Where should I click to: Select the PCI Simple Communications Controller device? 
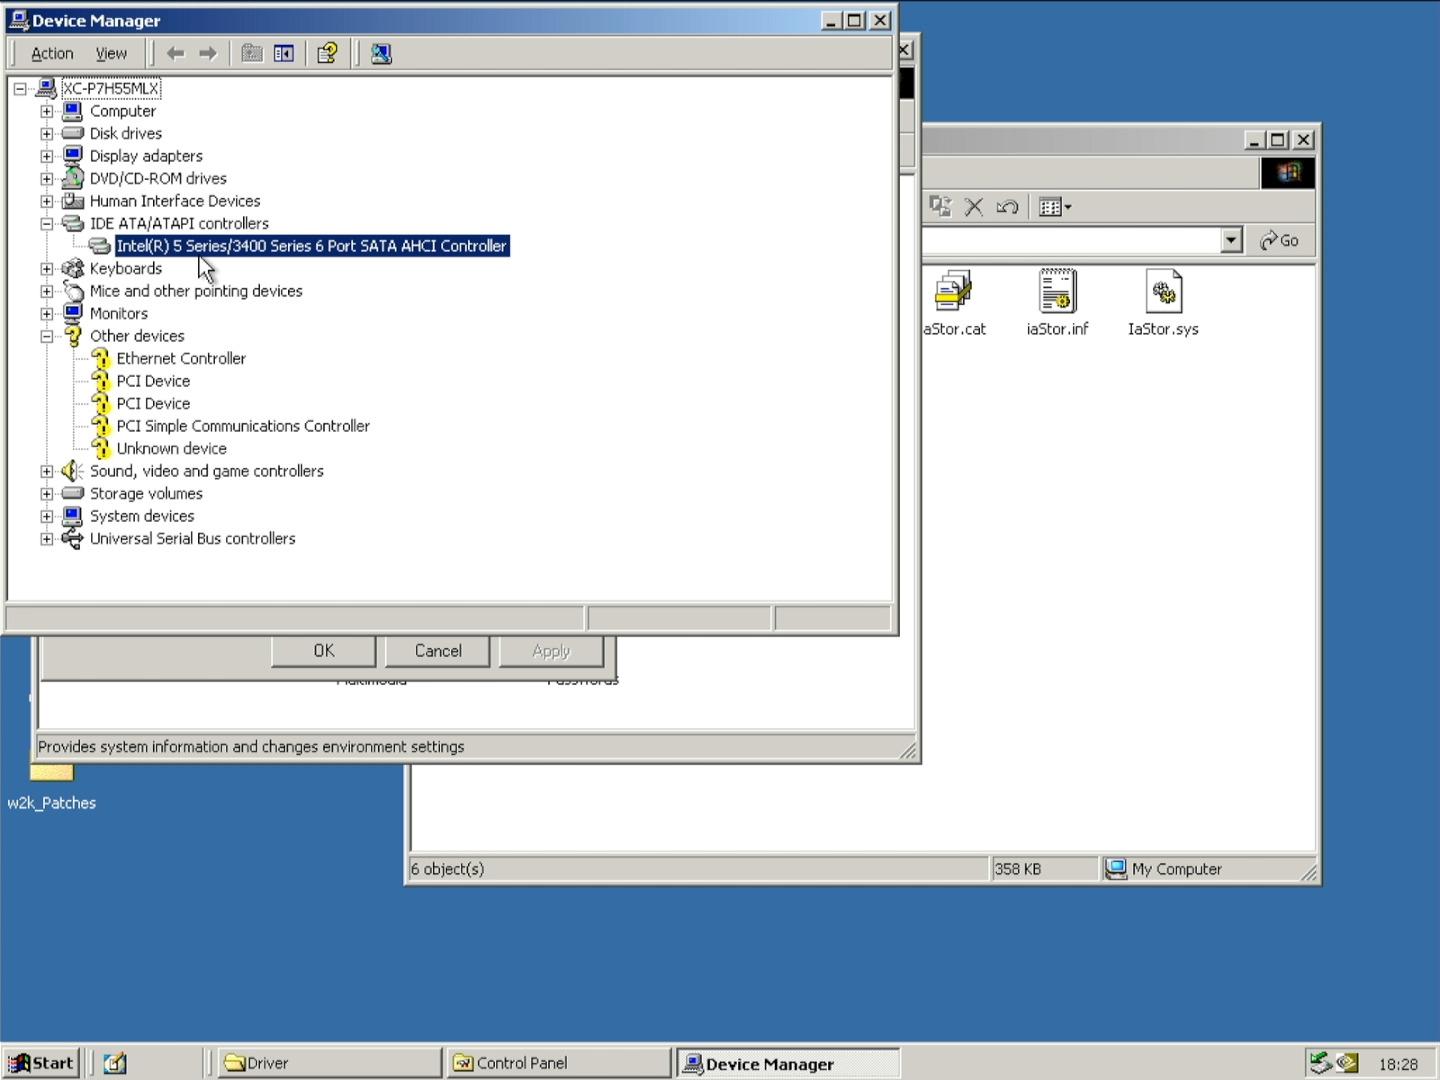click(243, 426)
